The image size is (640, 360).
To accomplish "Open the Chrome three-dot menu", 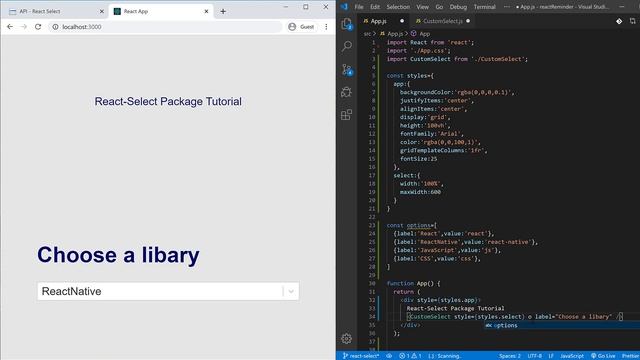I will pyautogui.click(x=326, y=27).
